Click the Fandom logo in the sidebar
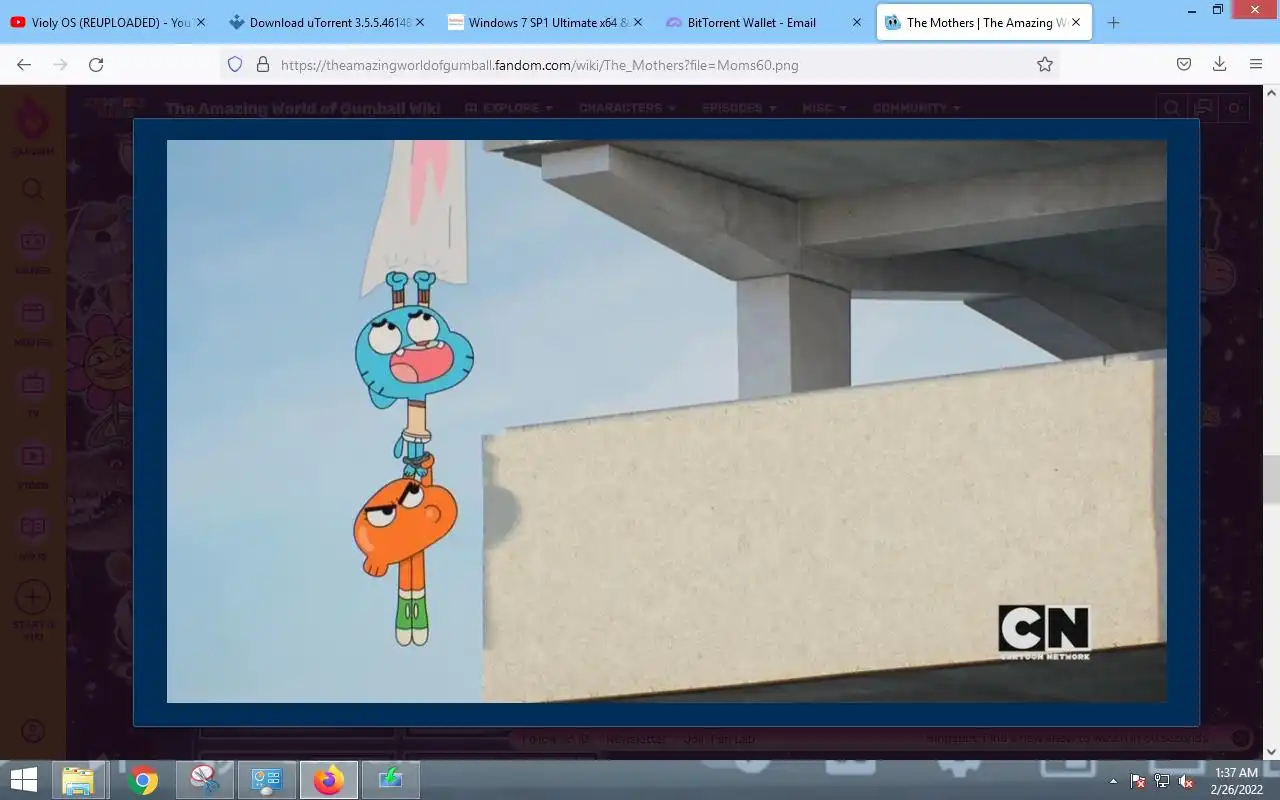The height and width of the screenshot is (800, 1280). tap(33, 125)
